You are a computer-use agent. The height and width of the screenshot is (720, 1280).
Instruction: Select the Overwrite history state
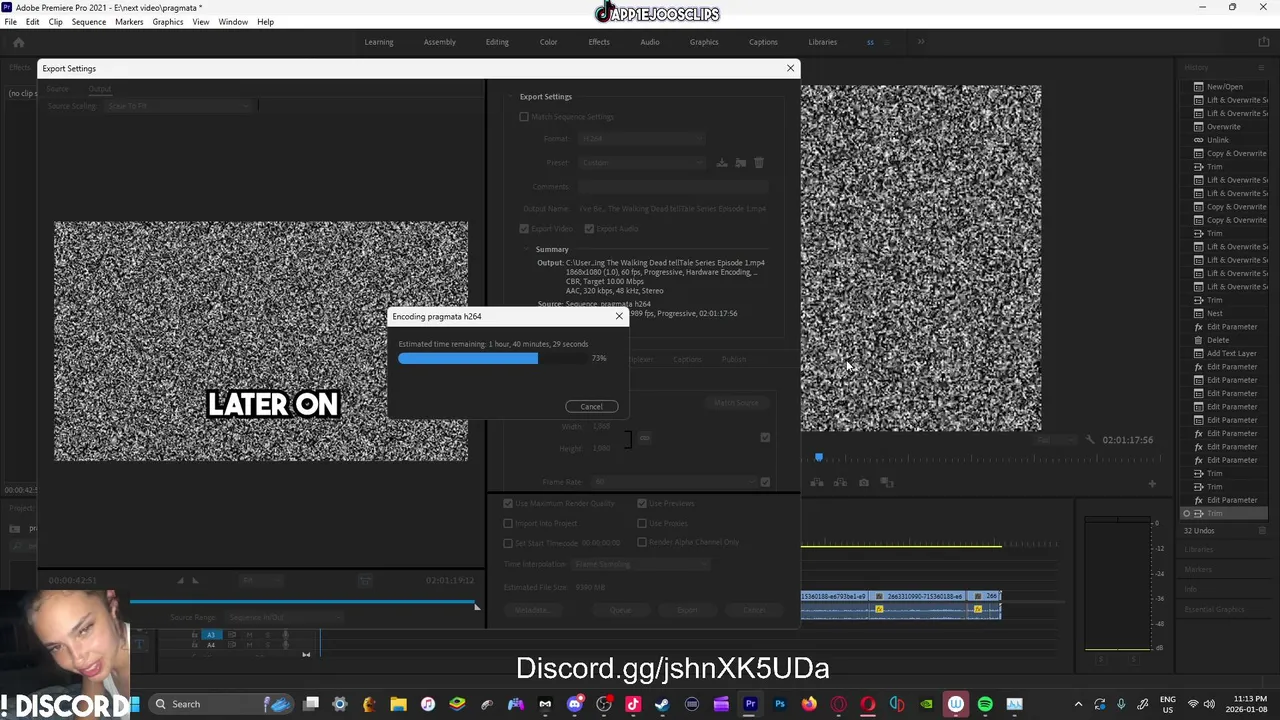[1223, 127]
